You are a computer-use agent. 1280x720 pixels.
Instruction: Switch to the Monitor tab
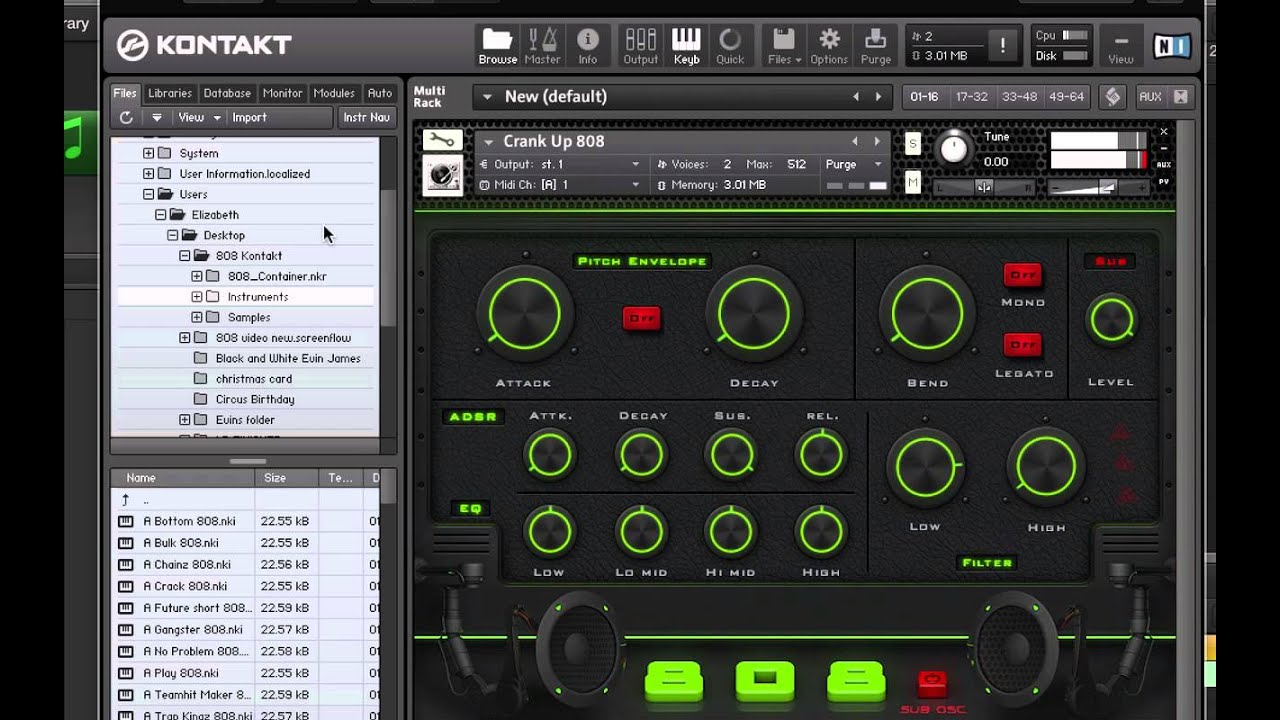coord(282,93)
